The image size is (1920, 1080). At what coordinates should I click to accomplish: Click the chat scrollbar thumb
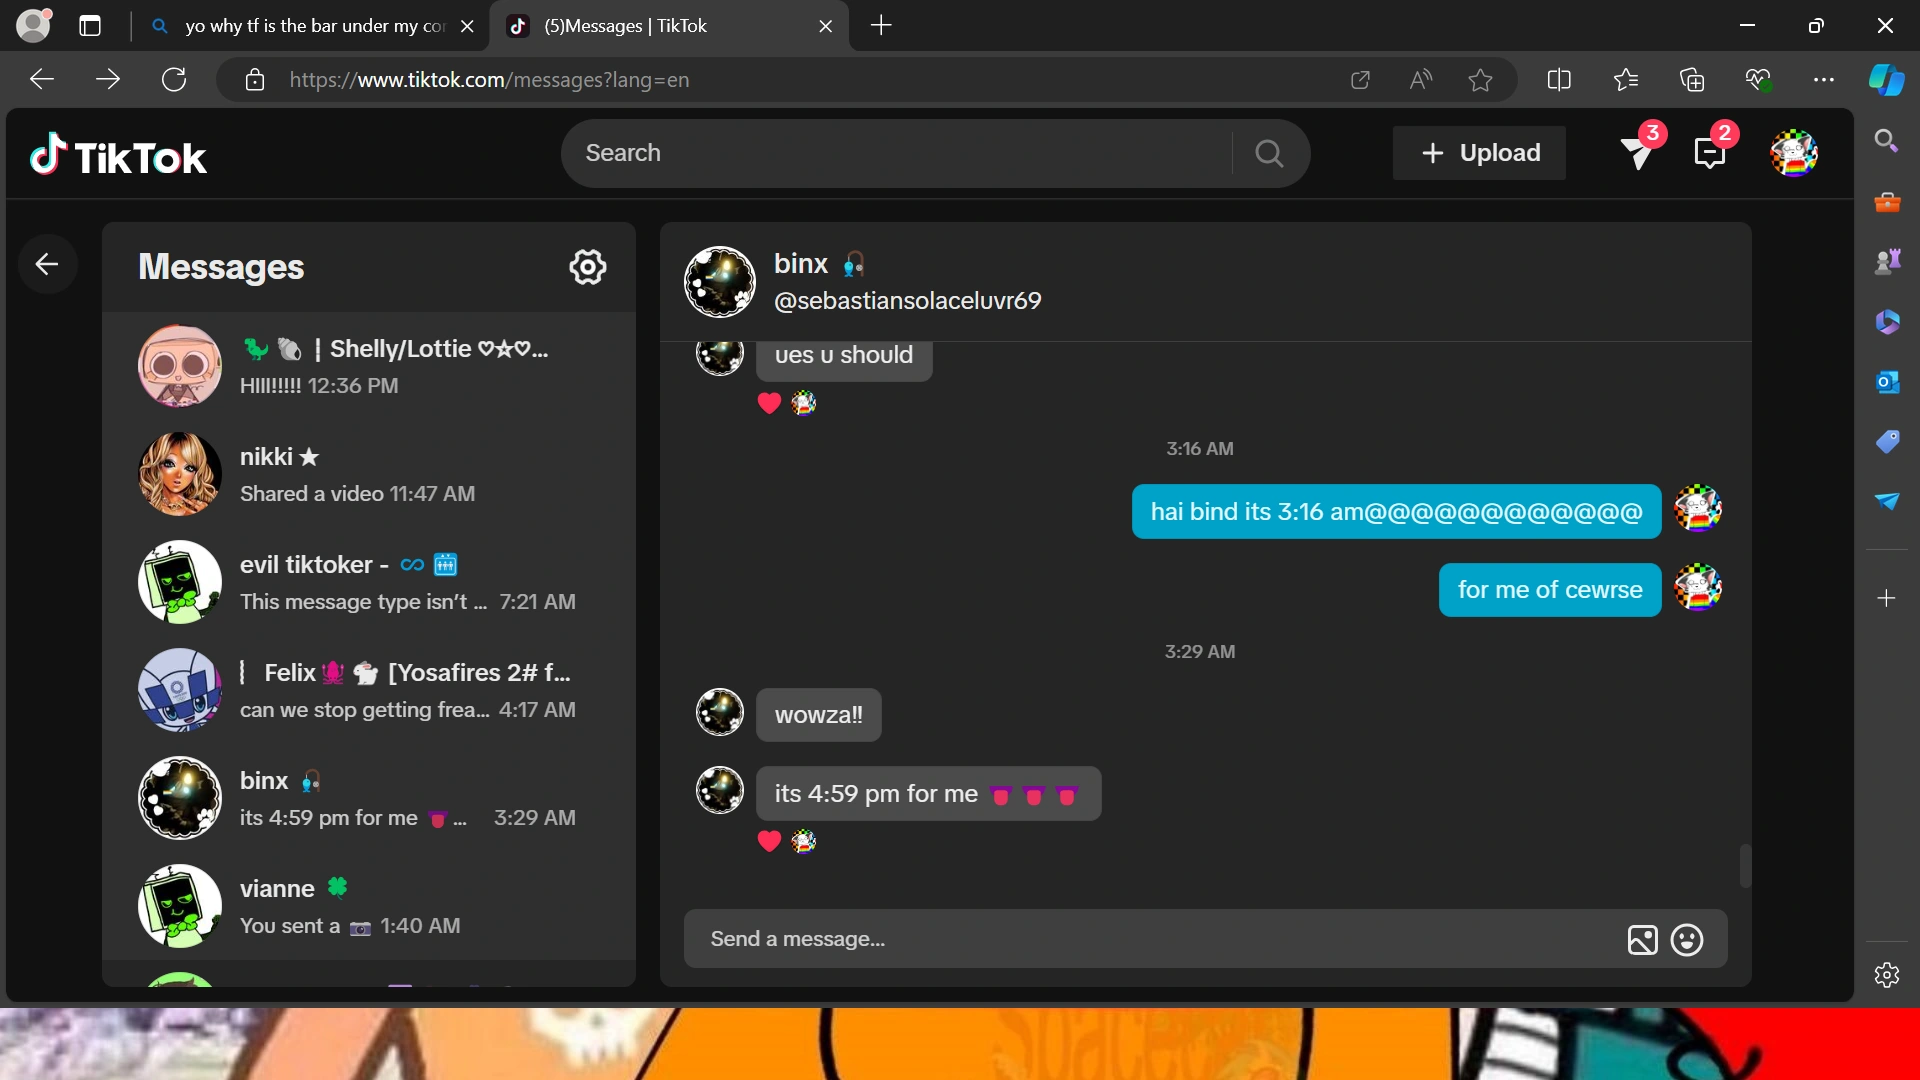tap(1745, 866)
